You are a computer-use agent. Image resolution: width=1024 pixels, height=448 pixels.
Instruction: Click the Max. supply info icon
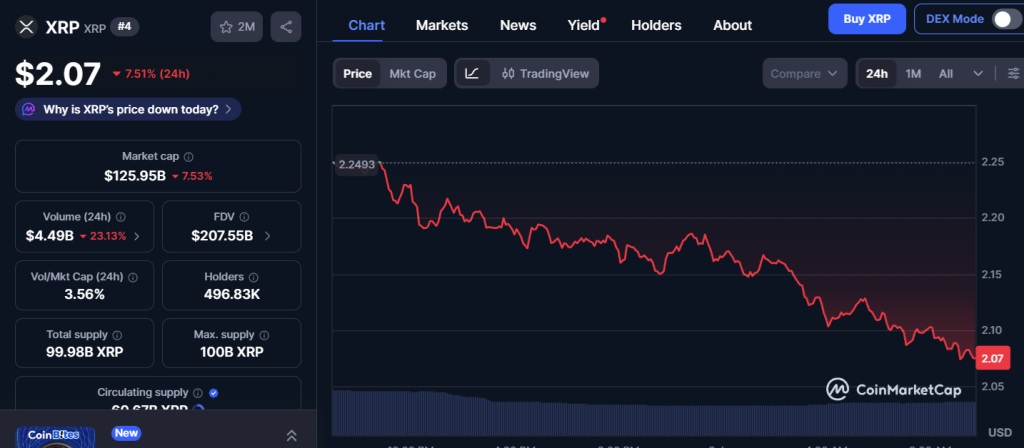tap(264, 335)
